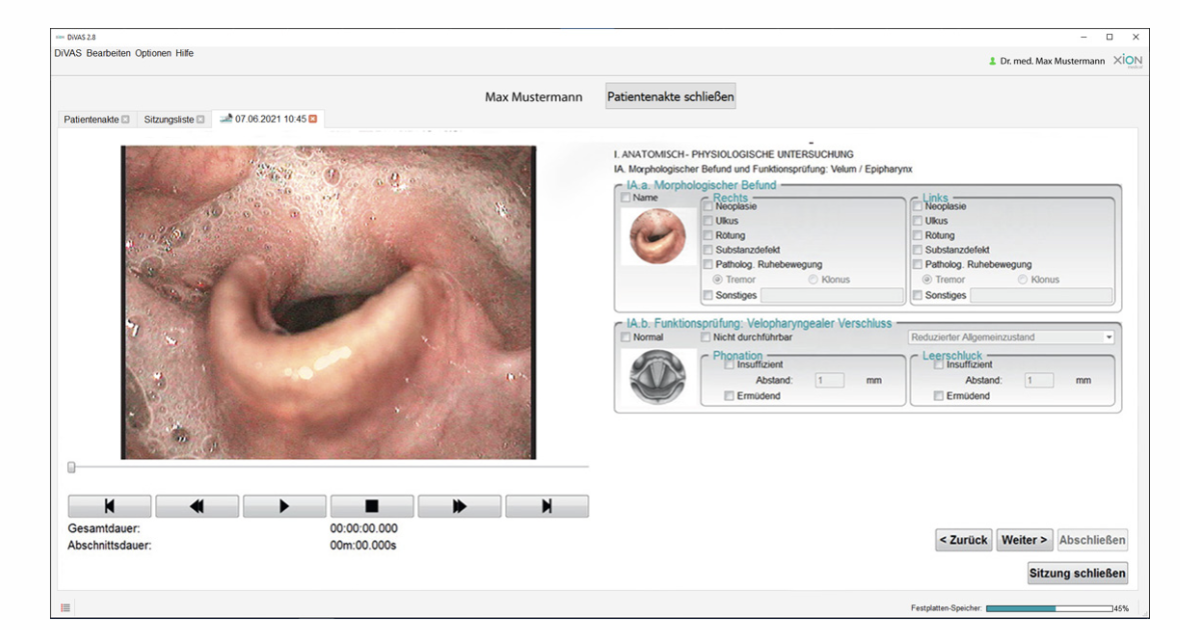Tick Insuffizient under Leerschluck
Viewport: 1180px width, 630px height.
[x=938, y=365]
